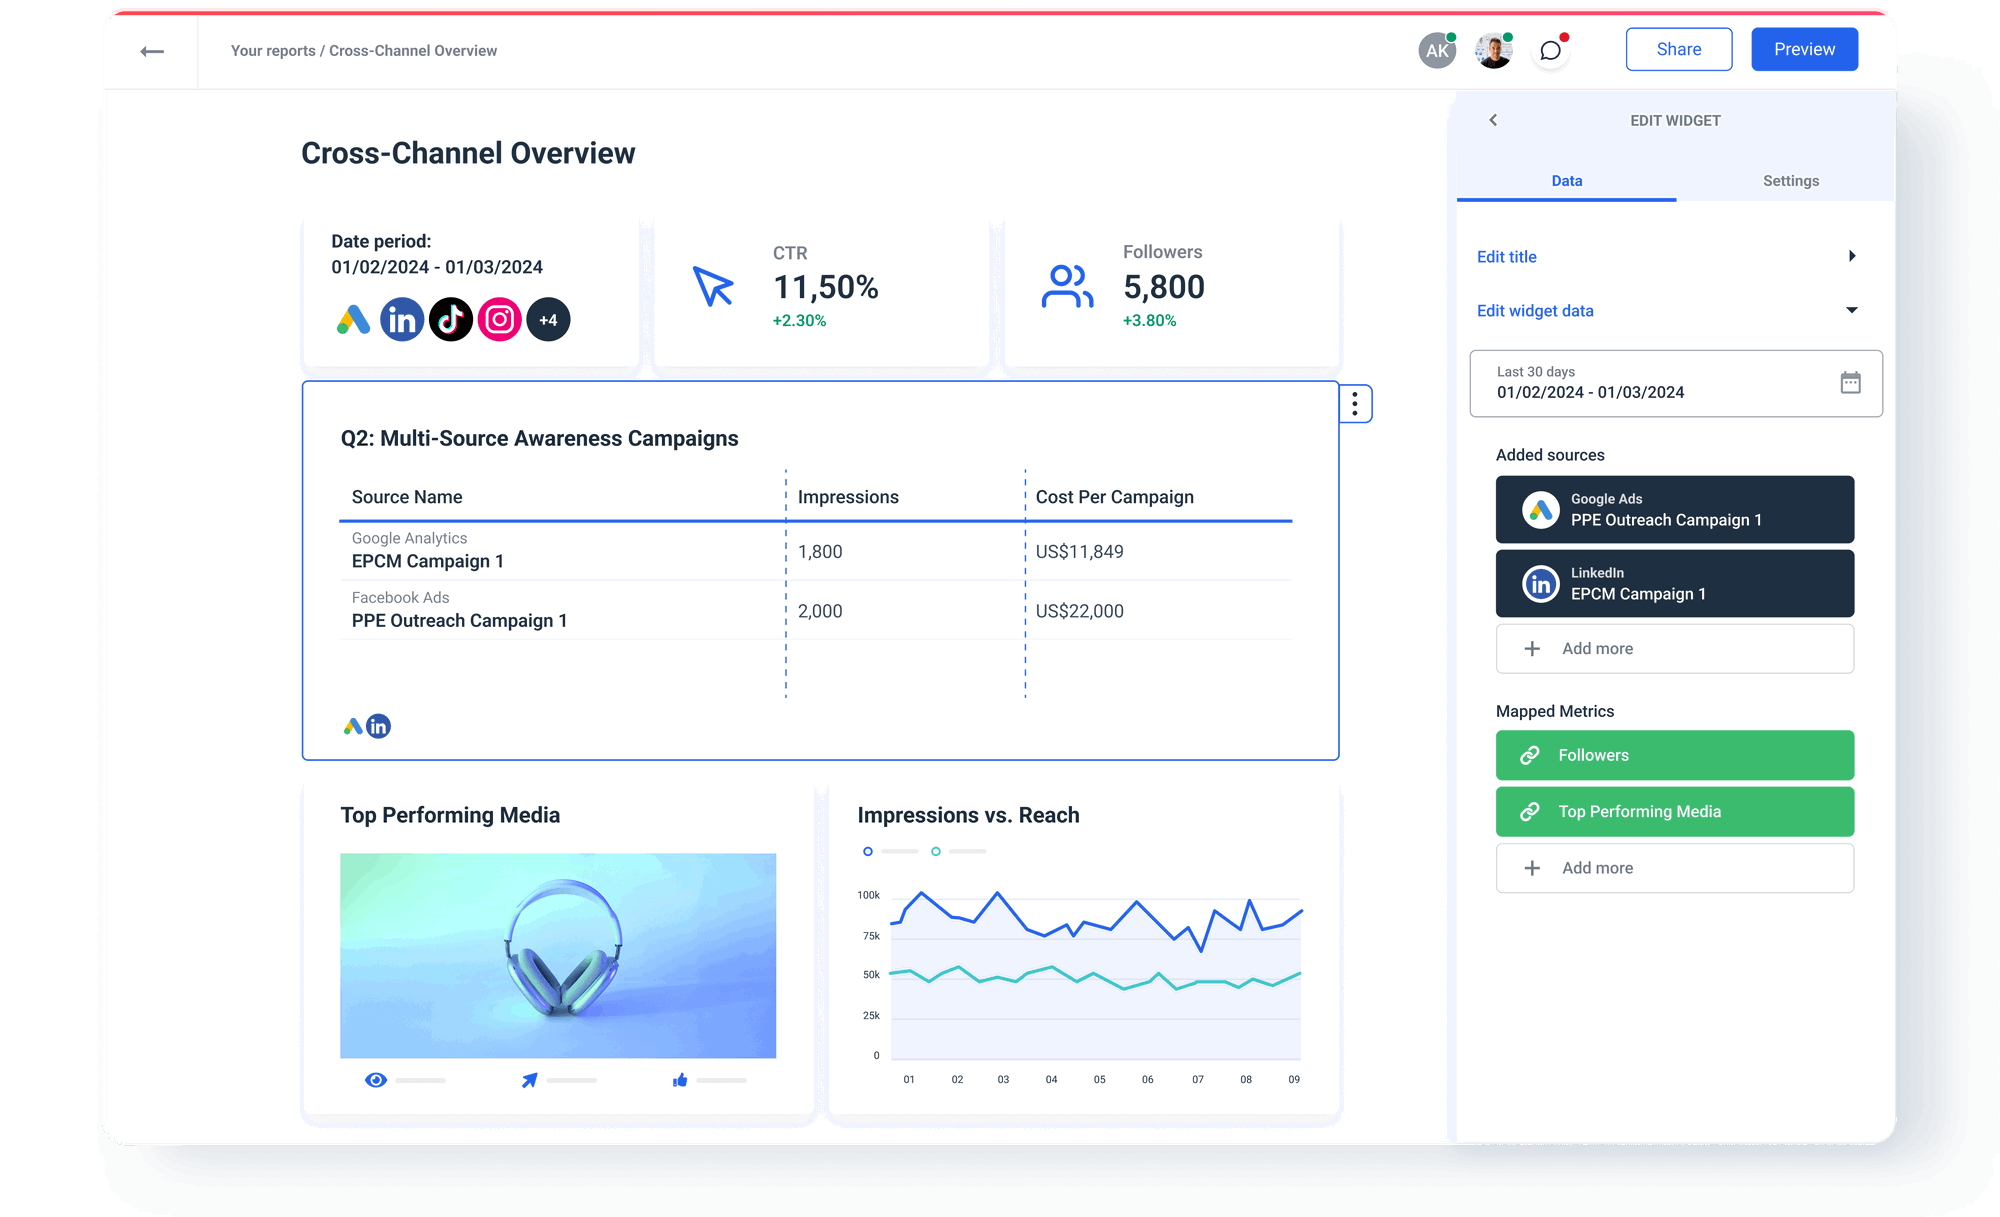Toggle views visibility eye icon under media thumbnail
2000x1217 pixels.
[375, 1080]
